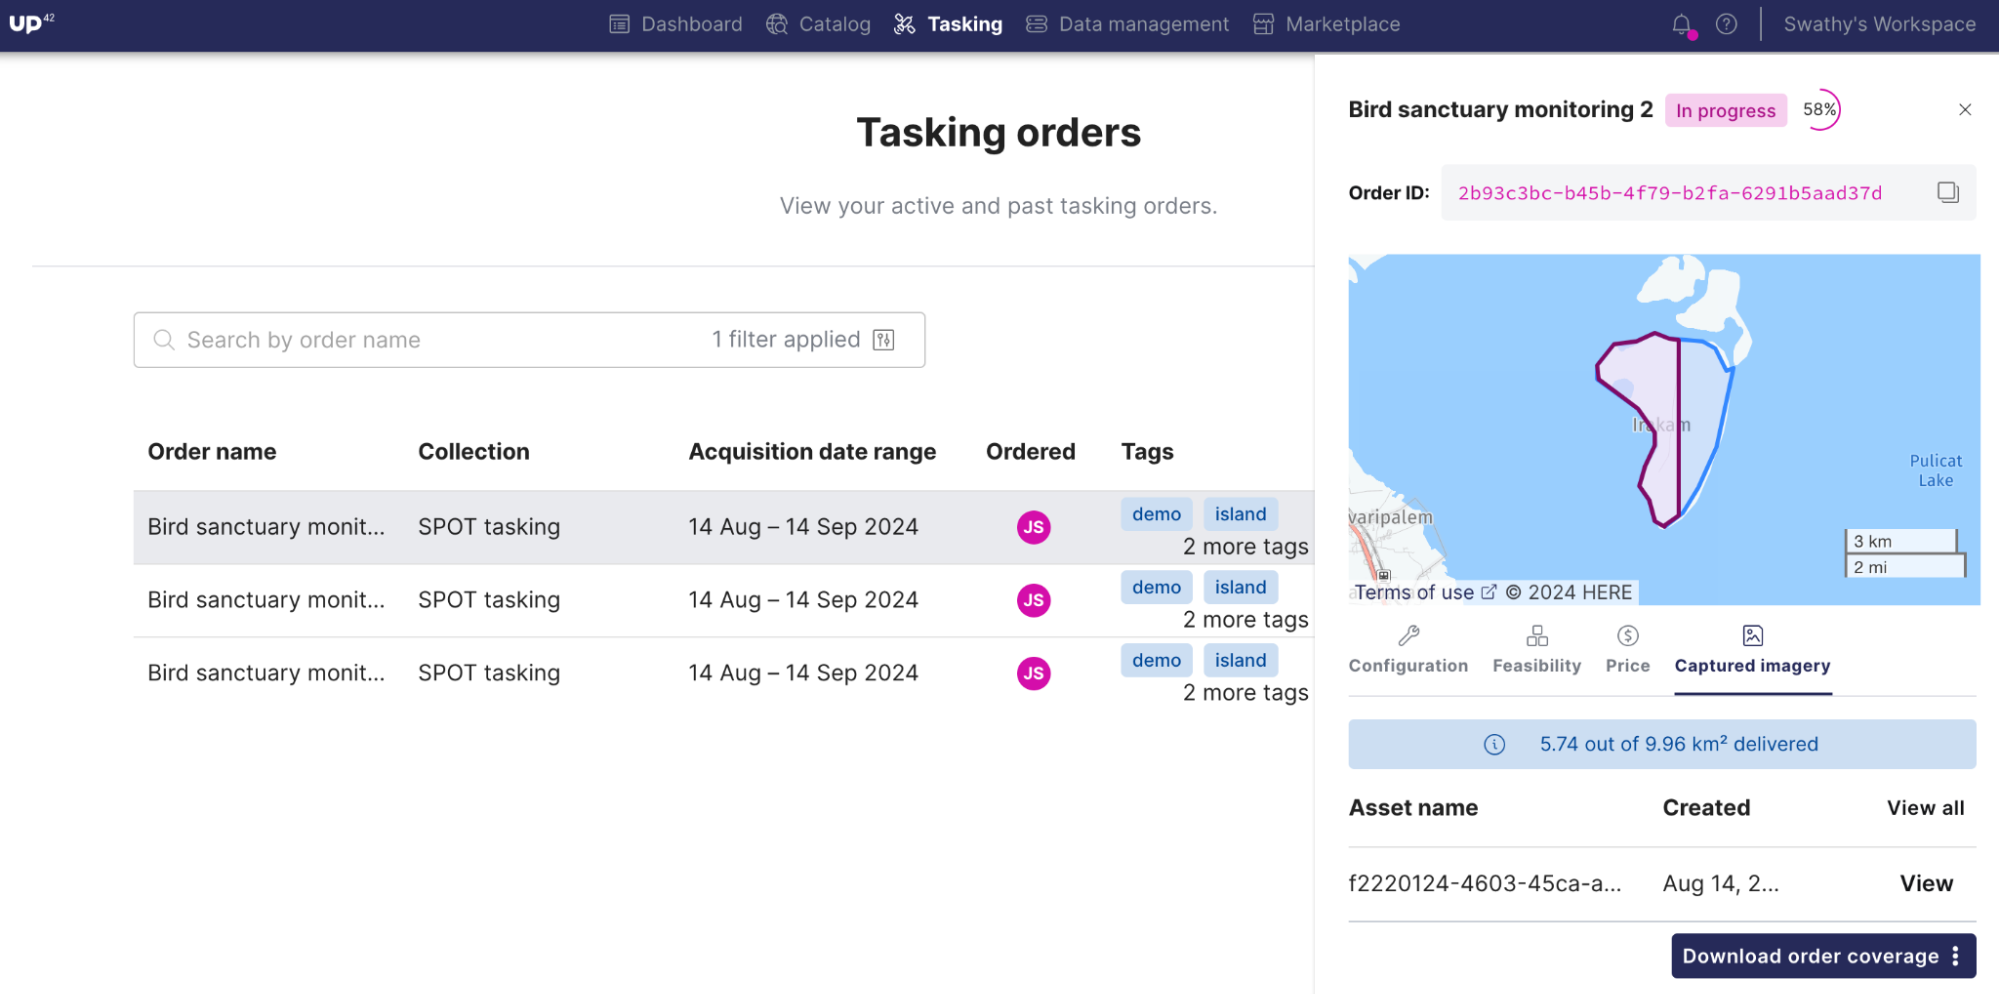Click the JS avatar in the third order row
The image size is (1999, 994).
1034,673
